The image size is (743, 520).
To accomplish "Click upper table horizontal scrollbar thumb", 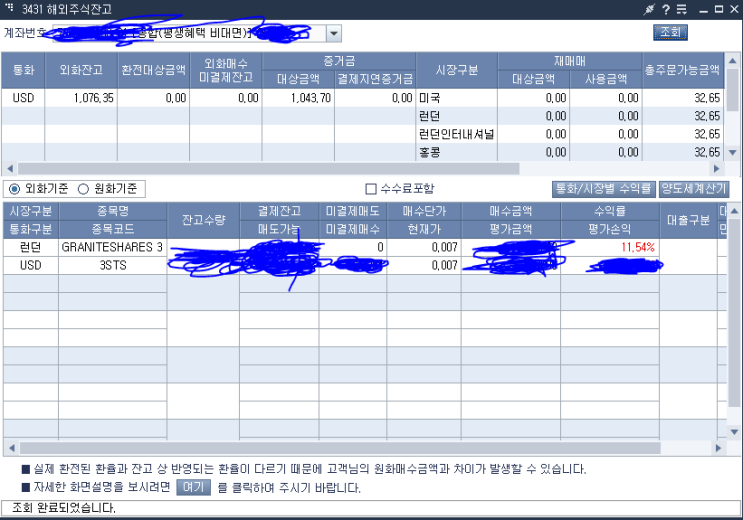I will tap(268, 168).
